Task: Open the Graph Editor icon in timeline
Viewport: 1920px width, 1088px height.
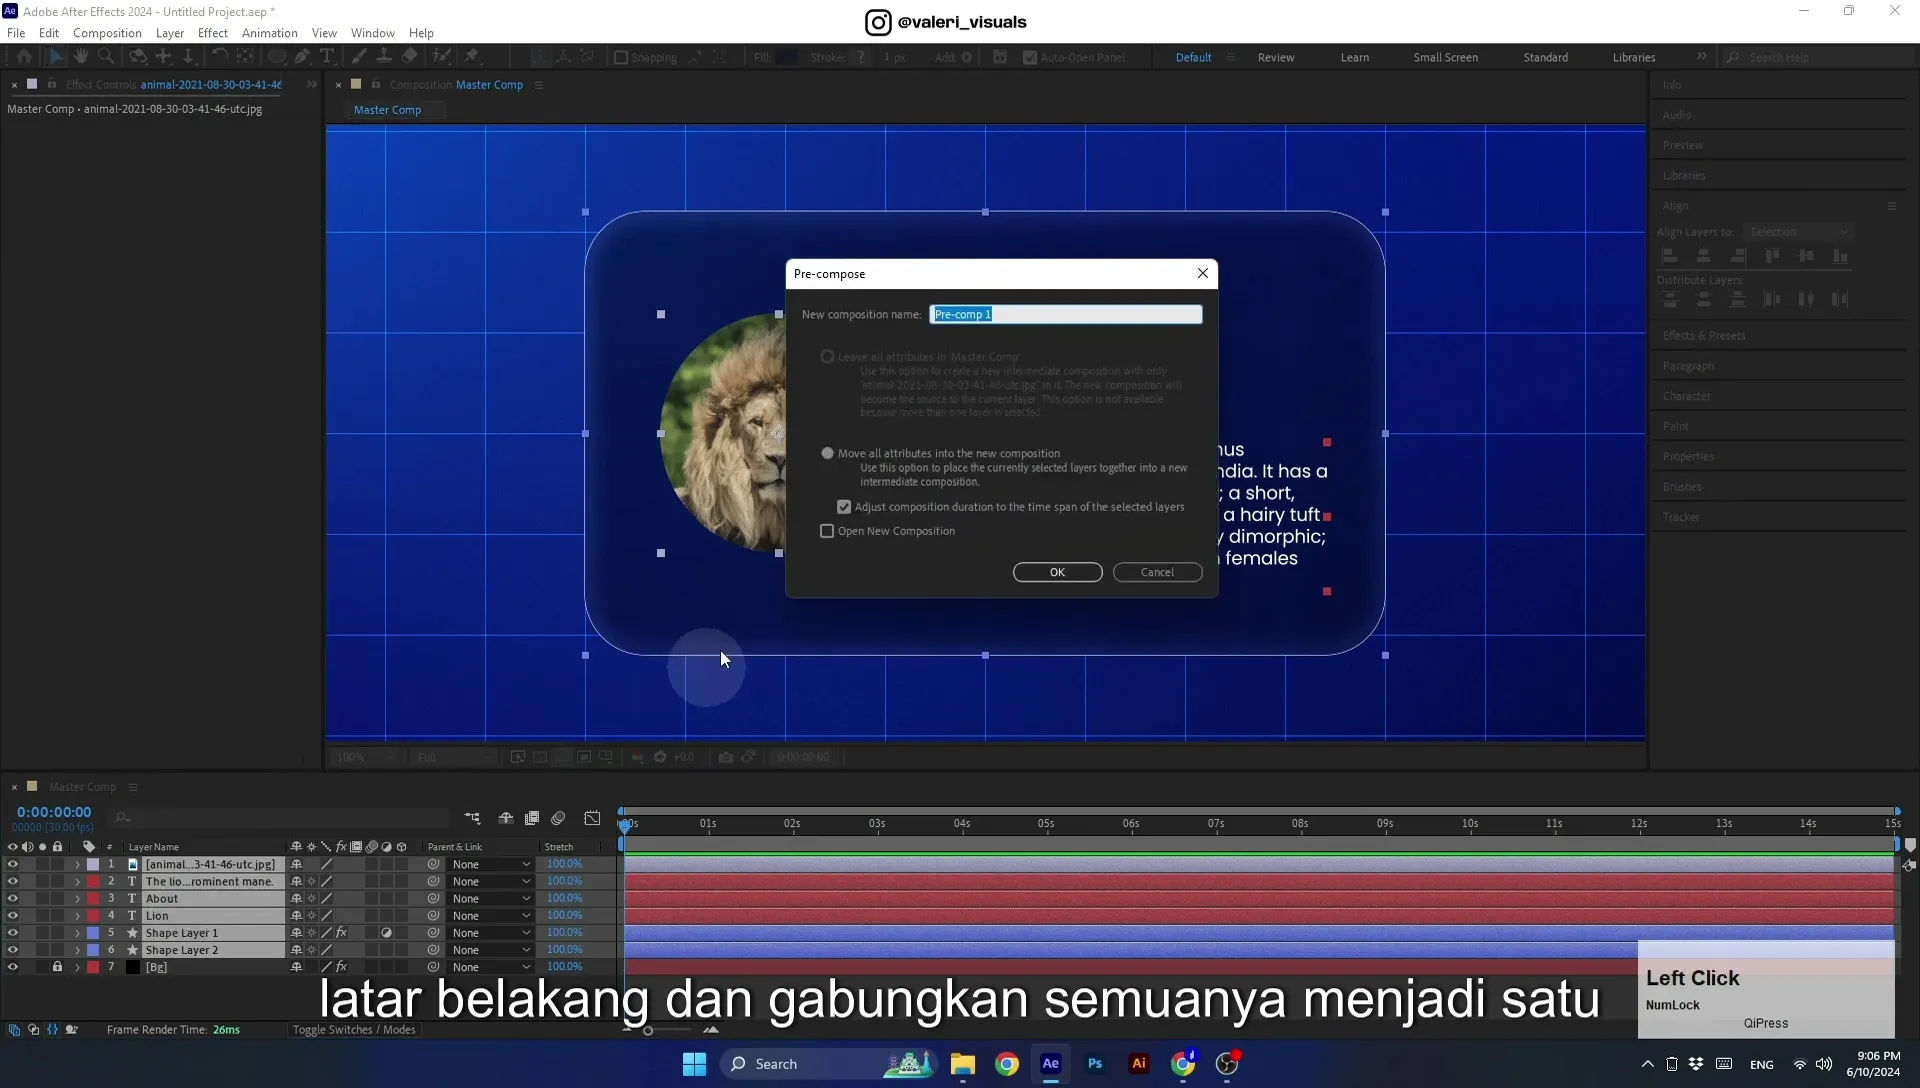Action: point(593,818)
